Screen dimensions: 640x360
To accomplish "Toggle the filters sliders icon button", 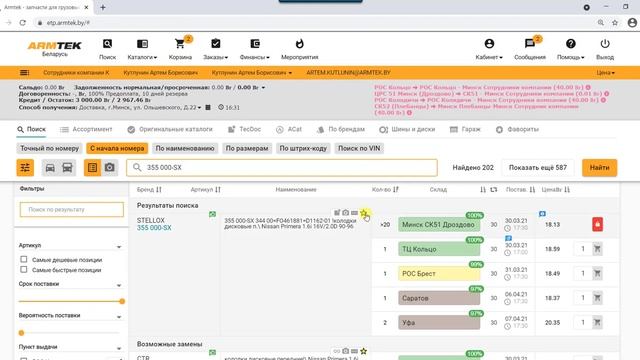I will tap(25, 168).
